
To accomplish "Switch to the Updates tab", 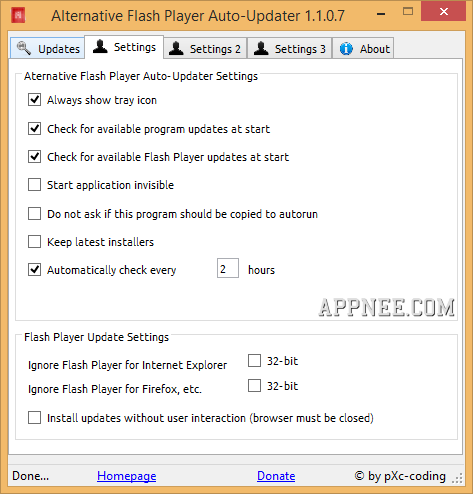I will pyautogui.click(x=47, y=48).
